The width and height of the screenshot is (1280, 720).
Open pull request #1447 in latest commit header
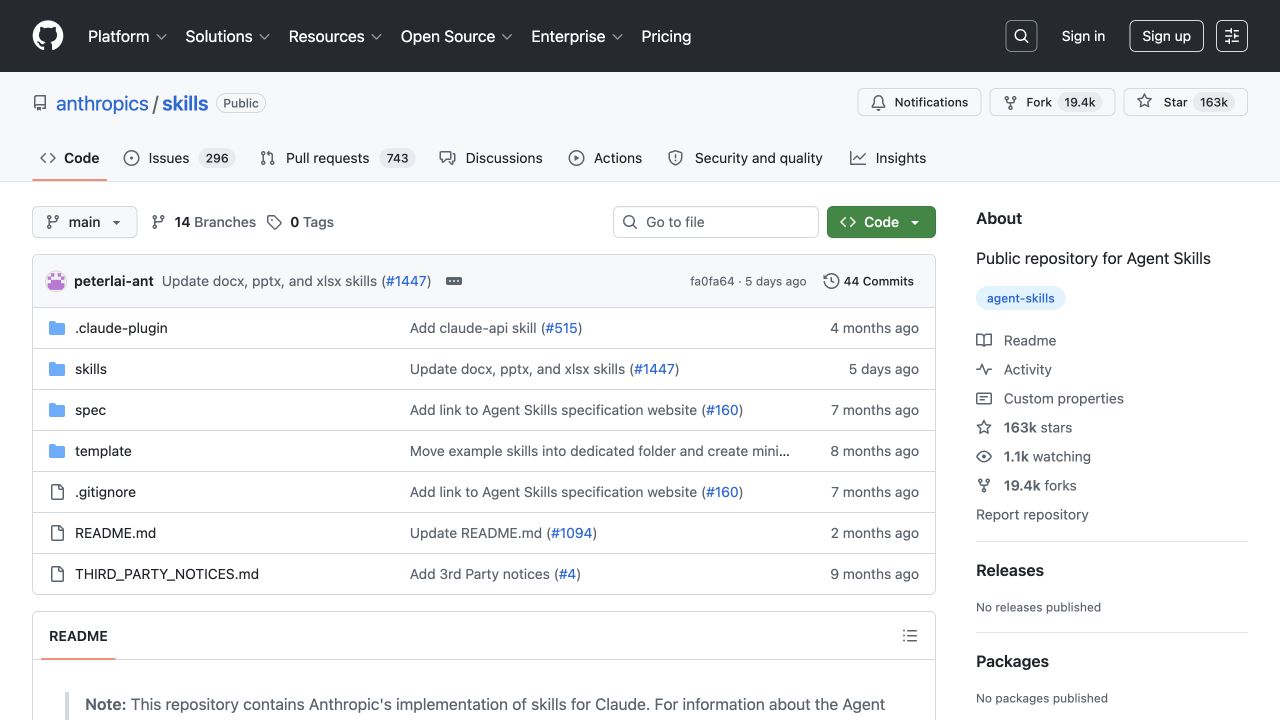(x=406, y=281)
